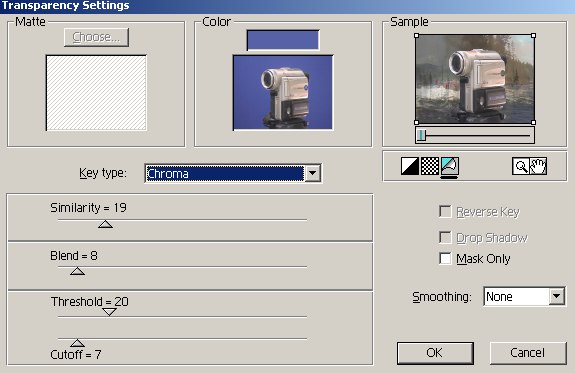Toggle the Reverse Key checkbox
This screenshot has width=575, height=373.
click(445, 211)
